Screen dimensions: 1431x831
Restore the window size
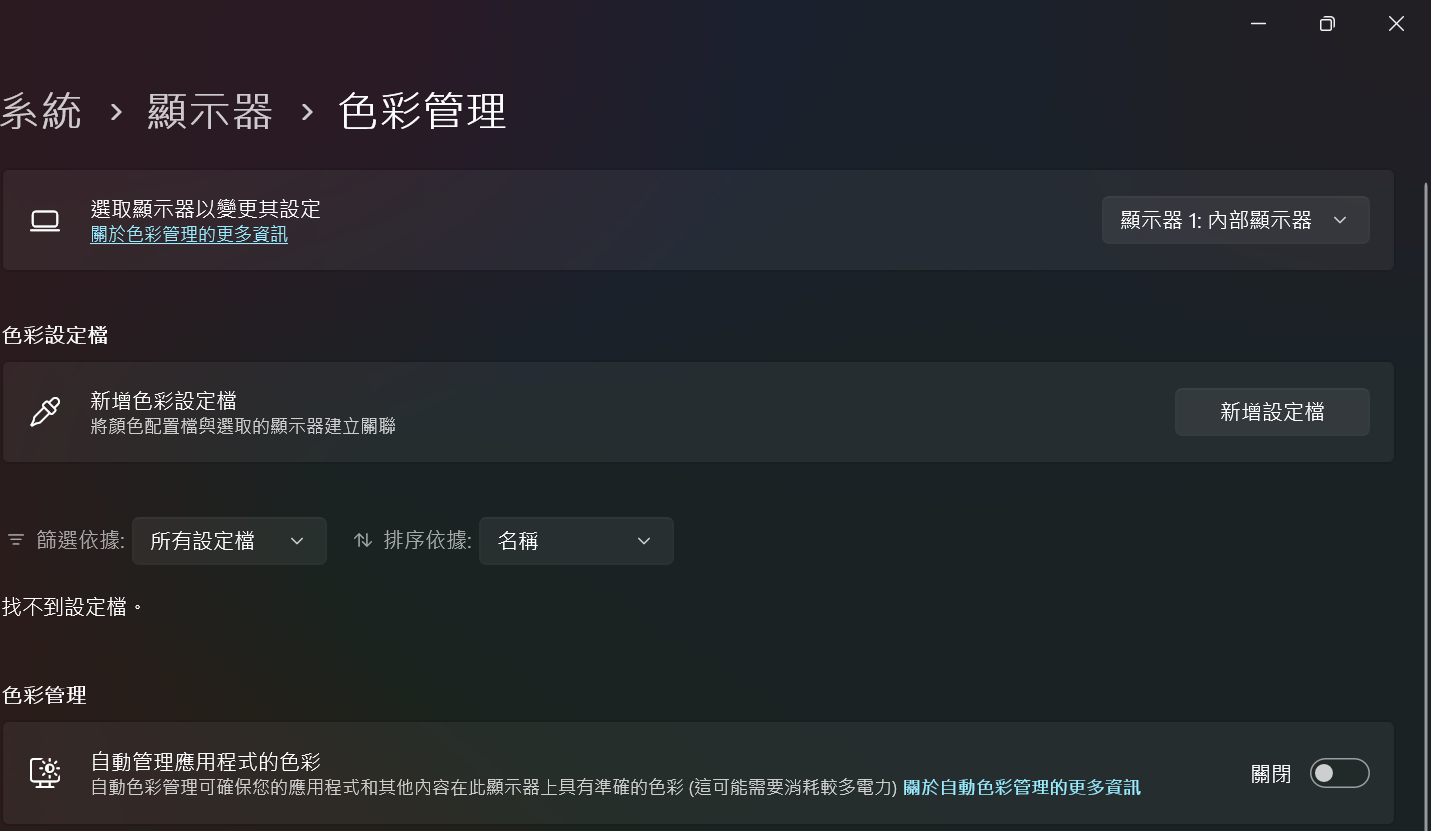pos(1327,24)
